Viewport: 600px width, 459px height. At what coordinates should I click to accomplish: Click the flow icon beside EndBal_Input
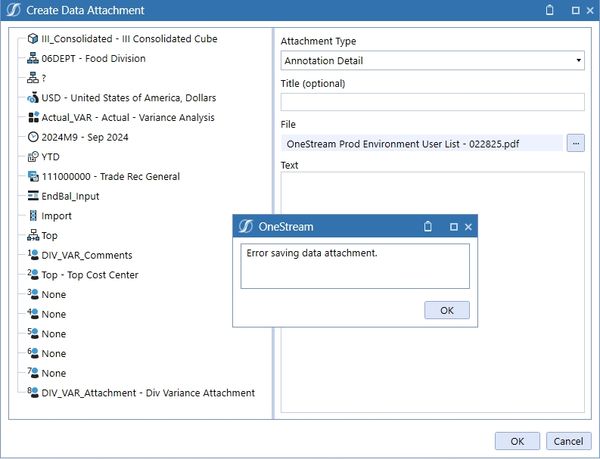click(x=33, y=196)
